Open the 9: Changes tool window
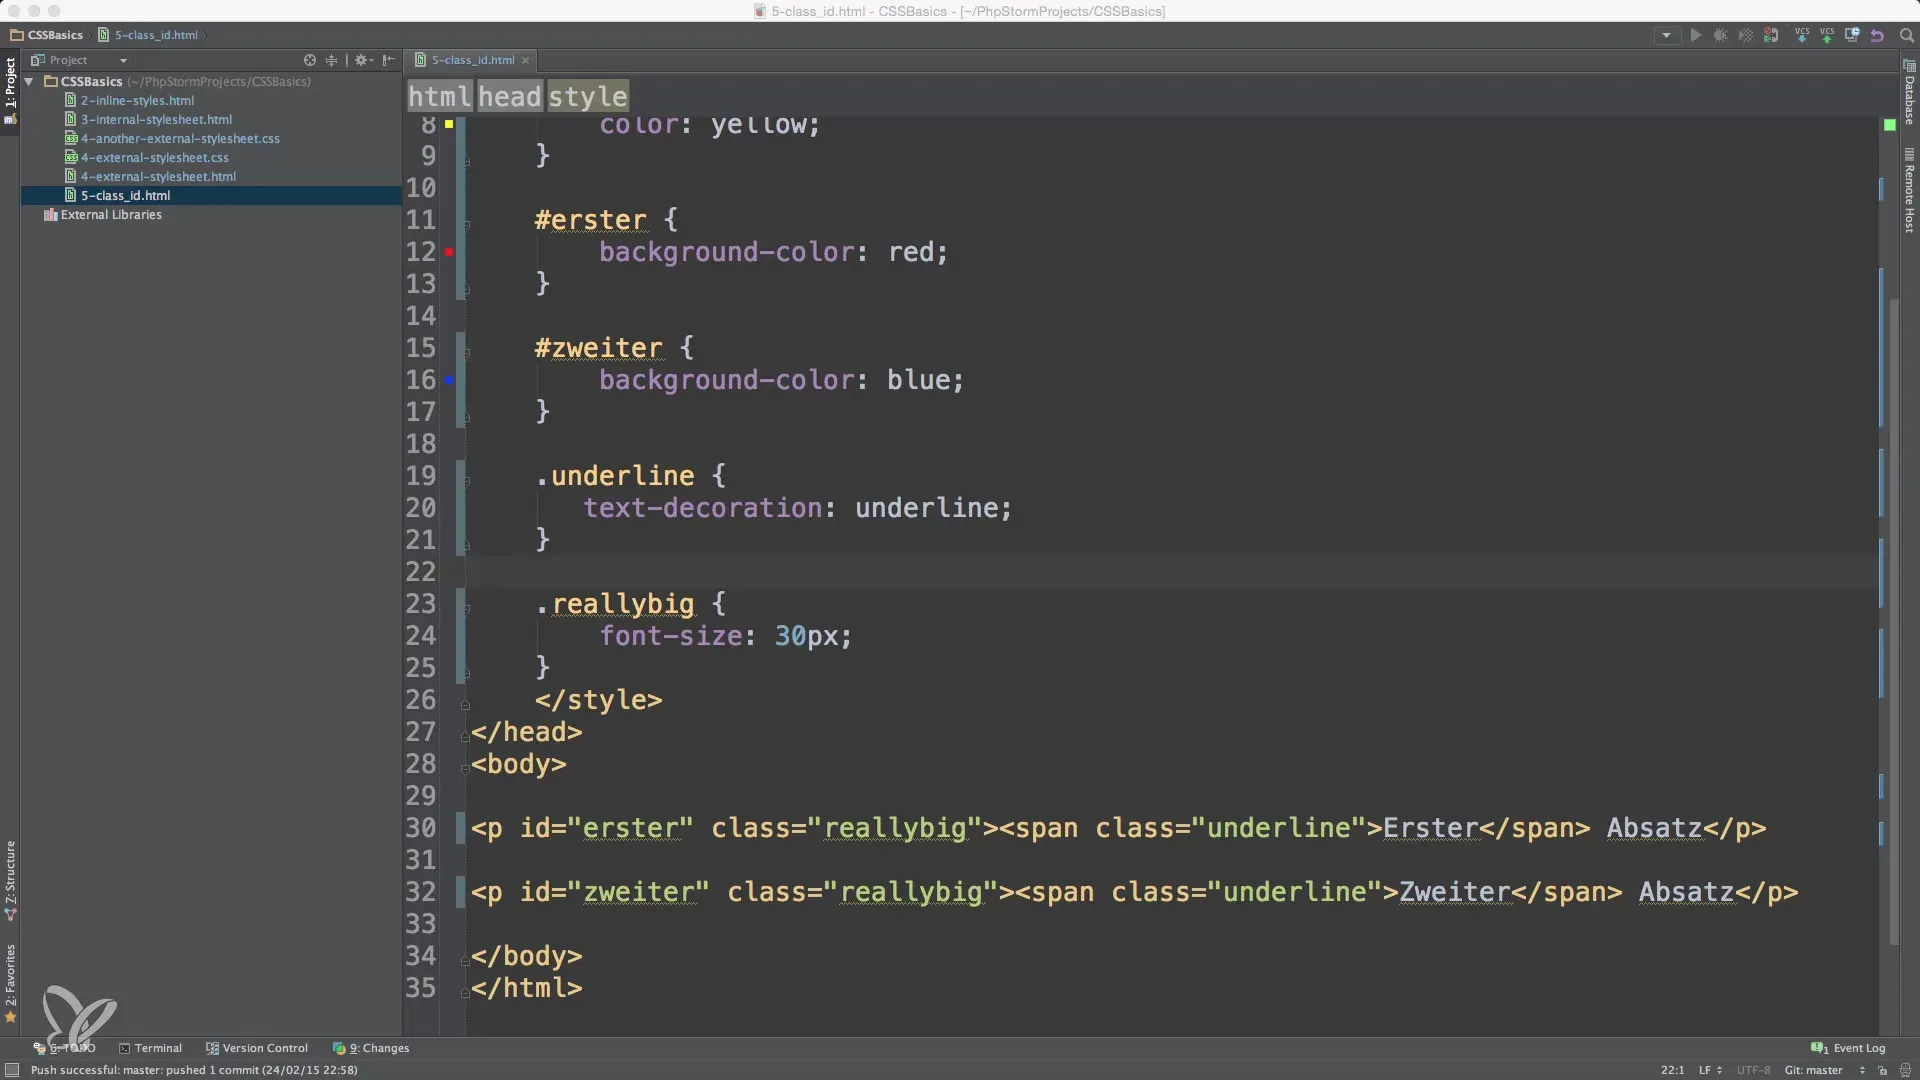 click(x=371, y=1048)
